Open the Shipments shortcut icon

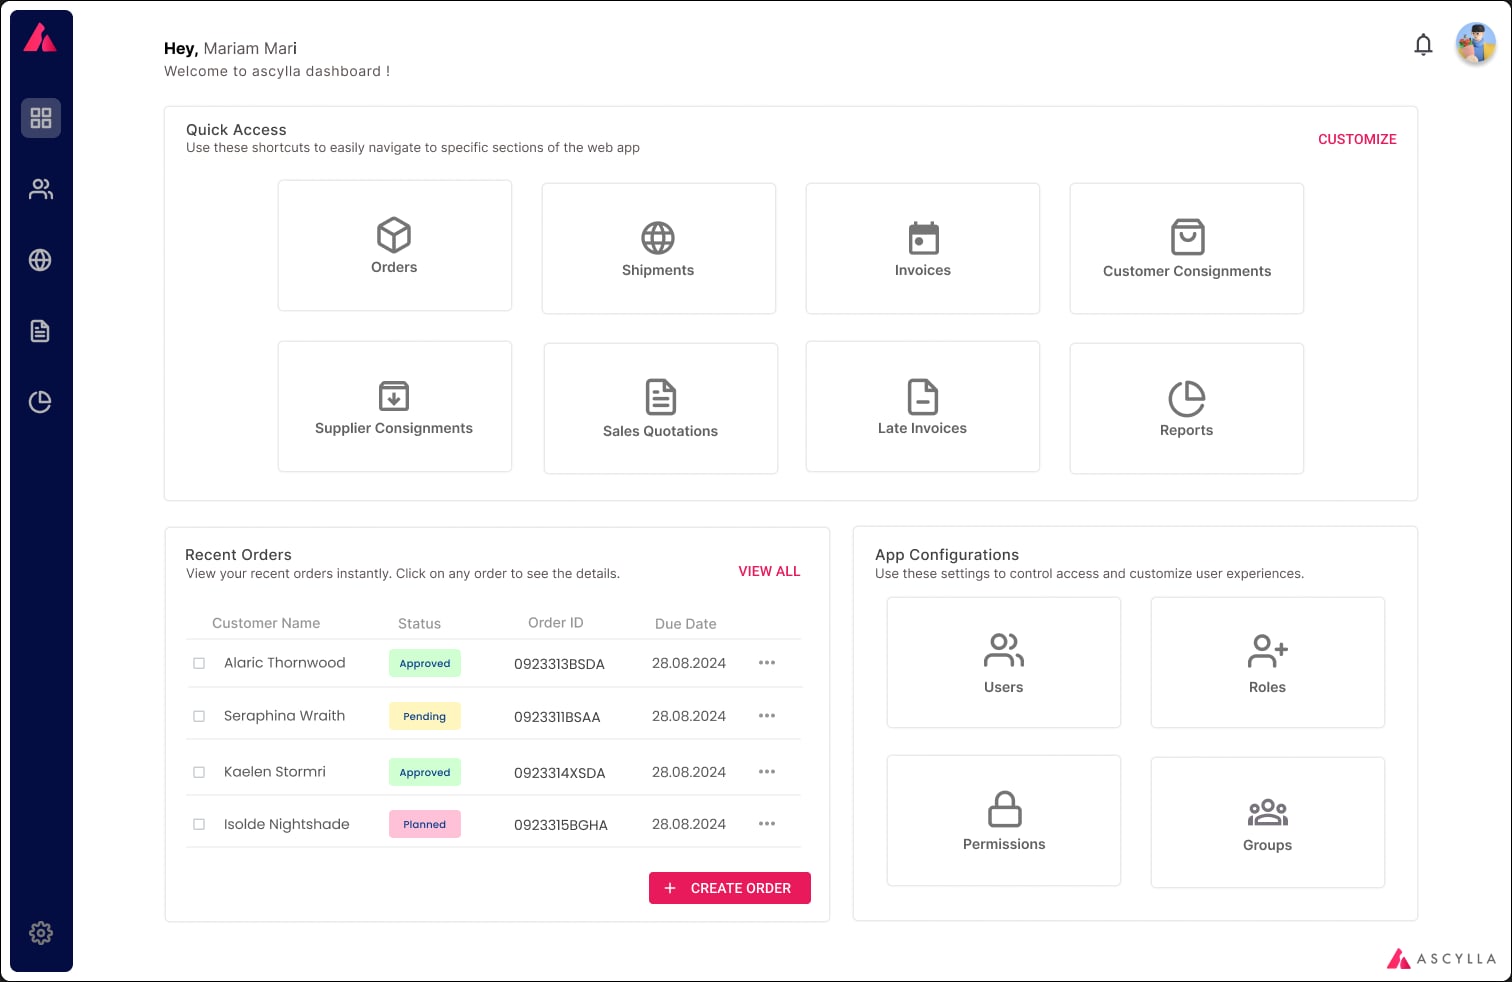tap(657, 239)
